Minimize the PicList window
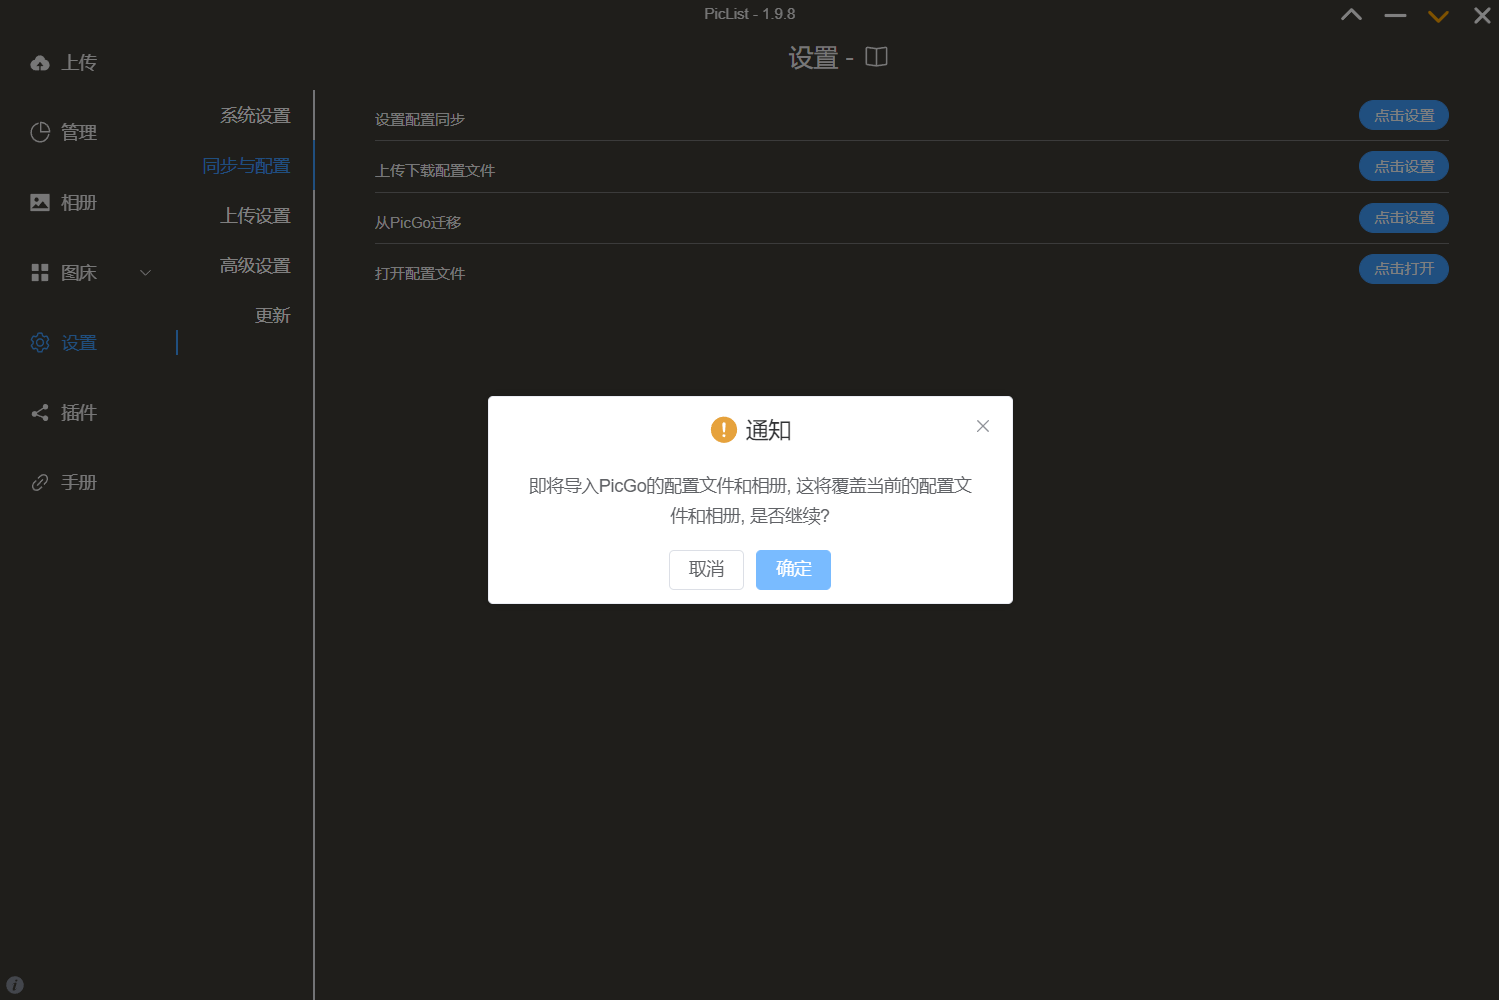This screenshot has width=1499, height=1000. [x=1395, y=16]
